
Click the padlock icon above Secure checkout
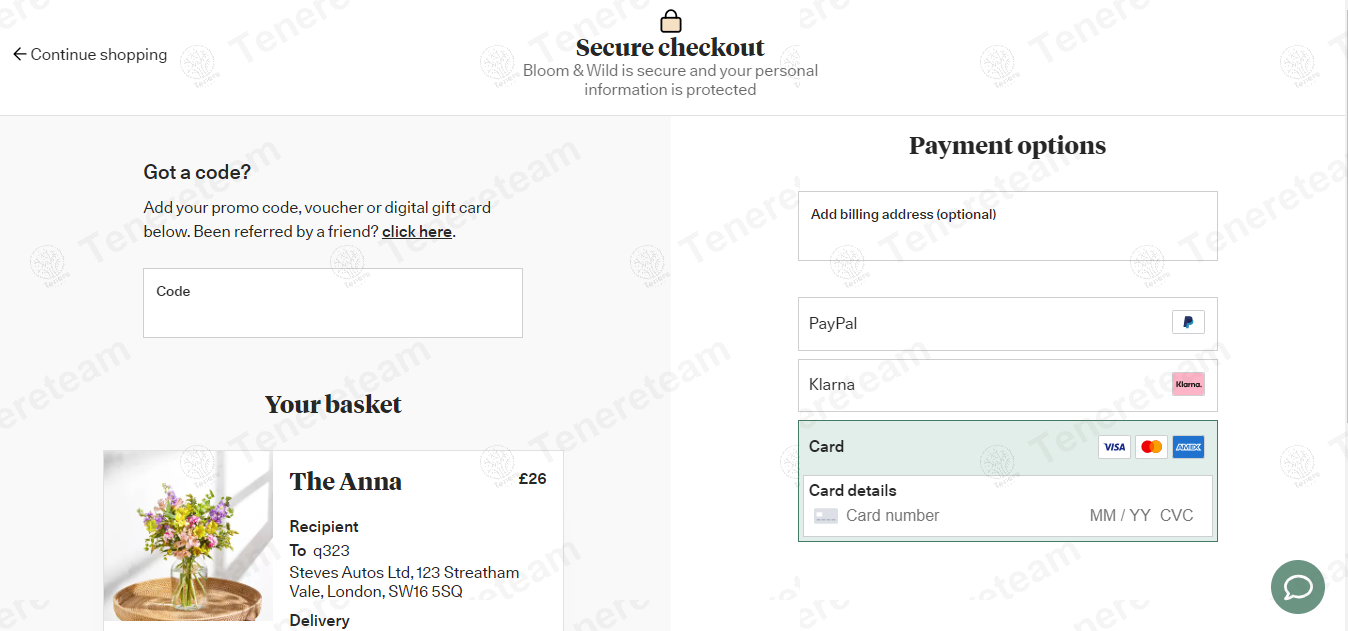(670, 20)
